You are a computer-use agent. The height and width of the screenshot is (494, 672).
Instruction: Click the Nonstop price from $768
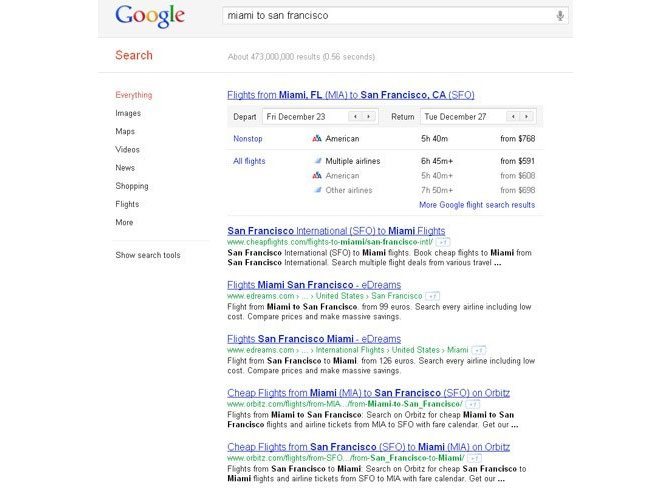click(518, 139)
